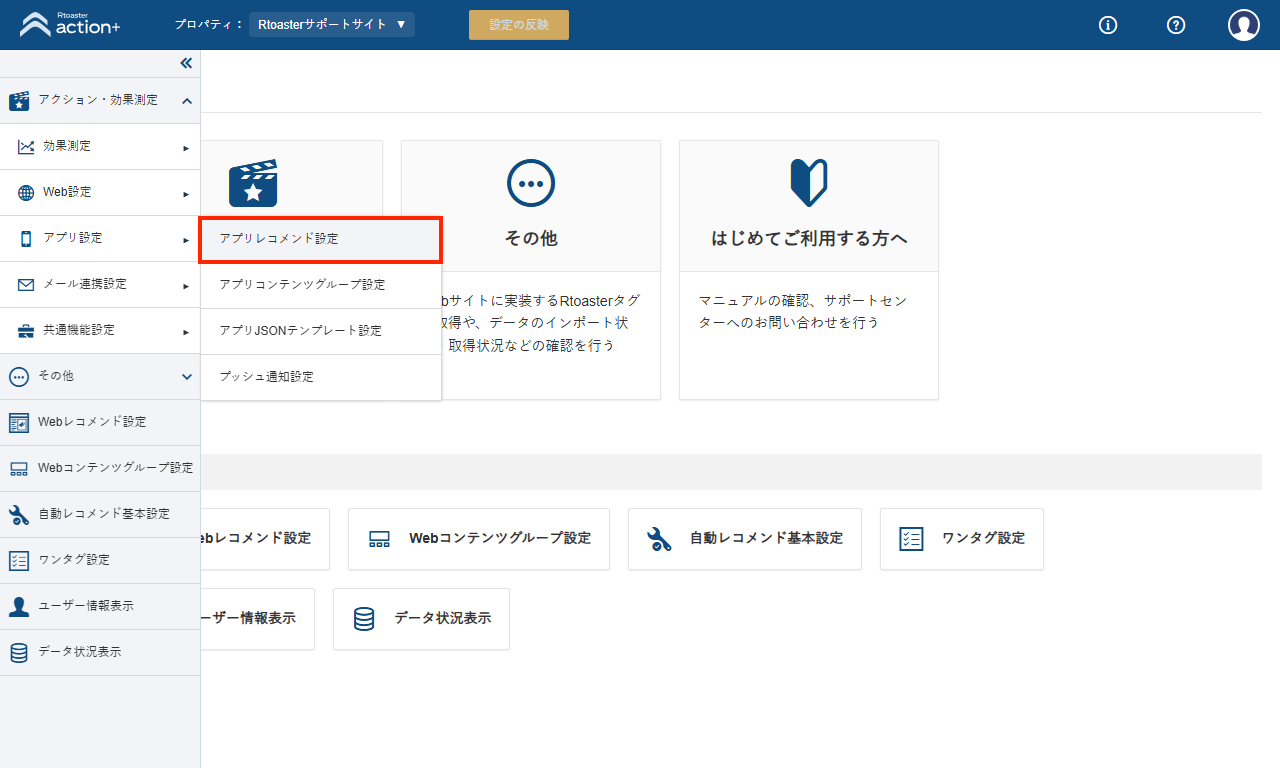Toggle sidebar その他 section chevron
The image size is (1280, 768).
[187, 377]
